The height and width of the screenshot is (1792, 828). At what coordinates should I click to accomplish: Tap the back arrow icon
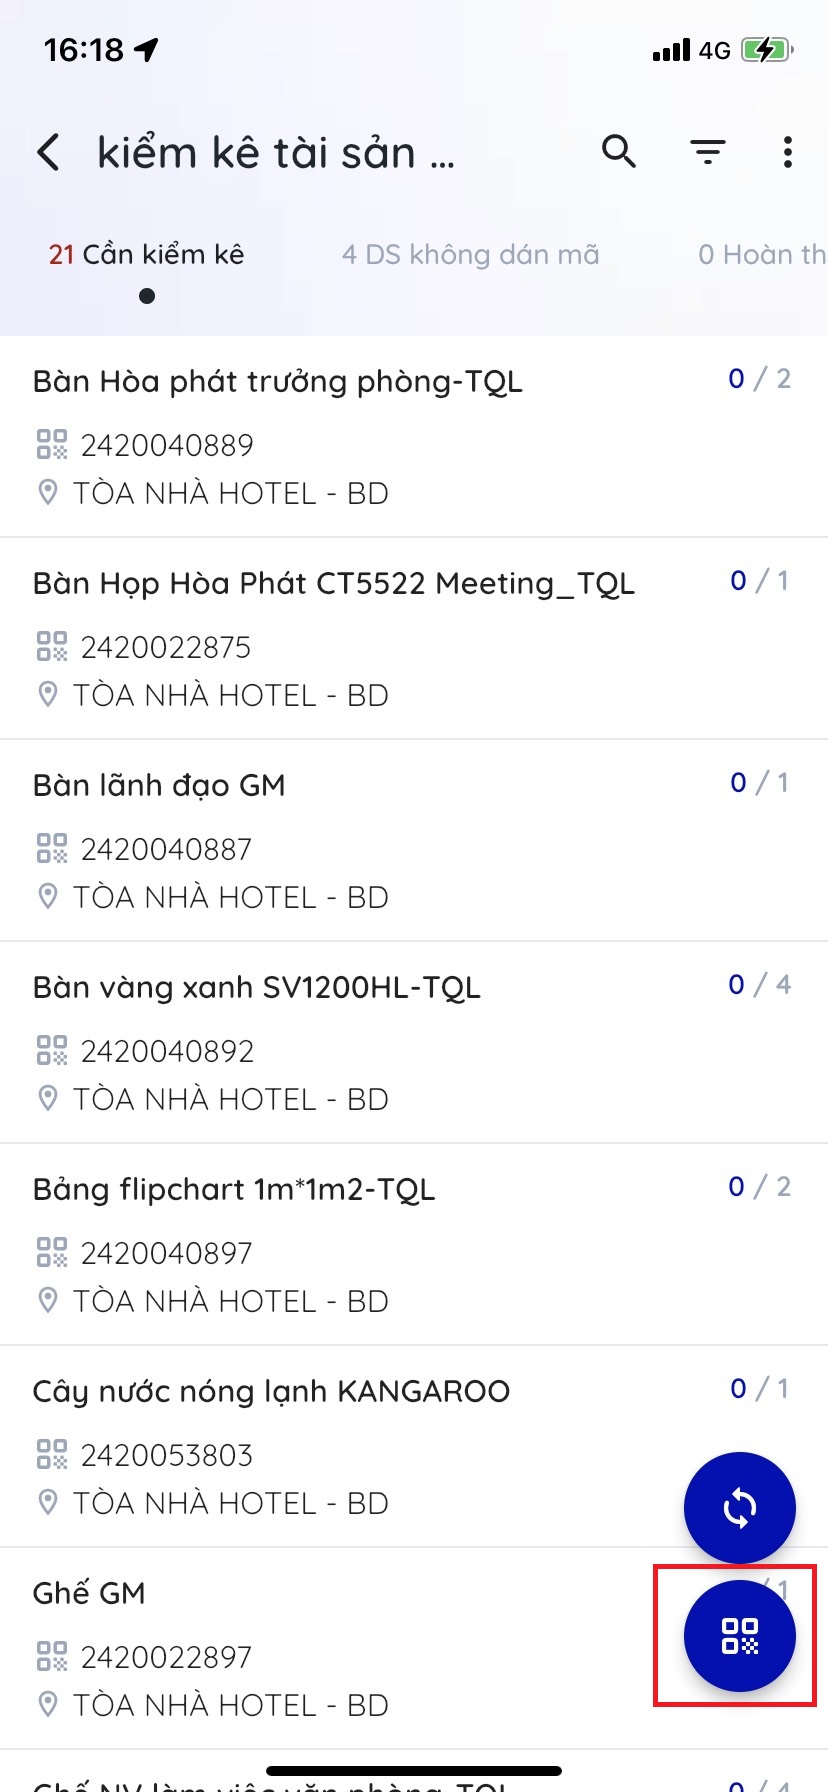click(49, 153)
